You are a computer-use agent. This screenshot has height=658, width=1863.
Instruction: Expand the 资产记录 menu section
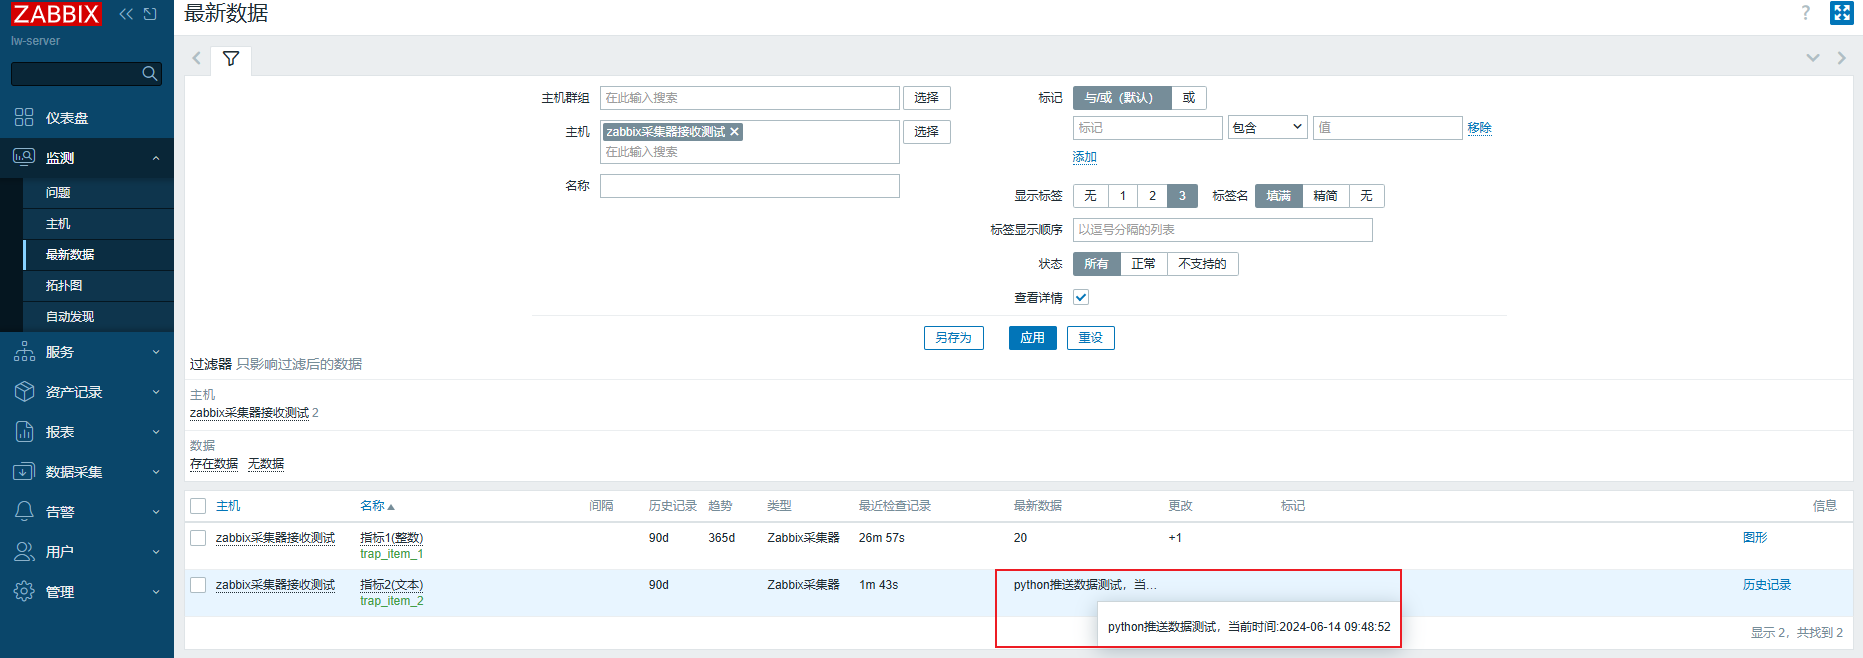pos(156,392)
